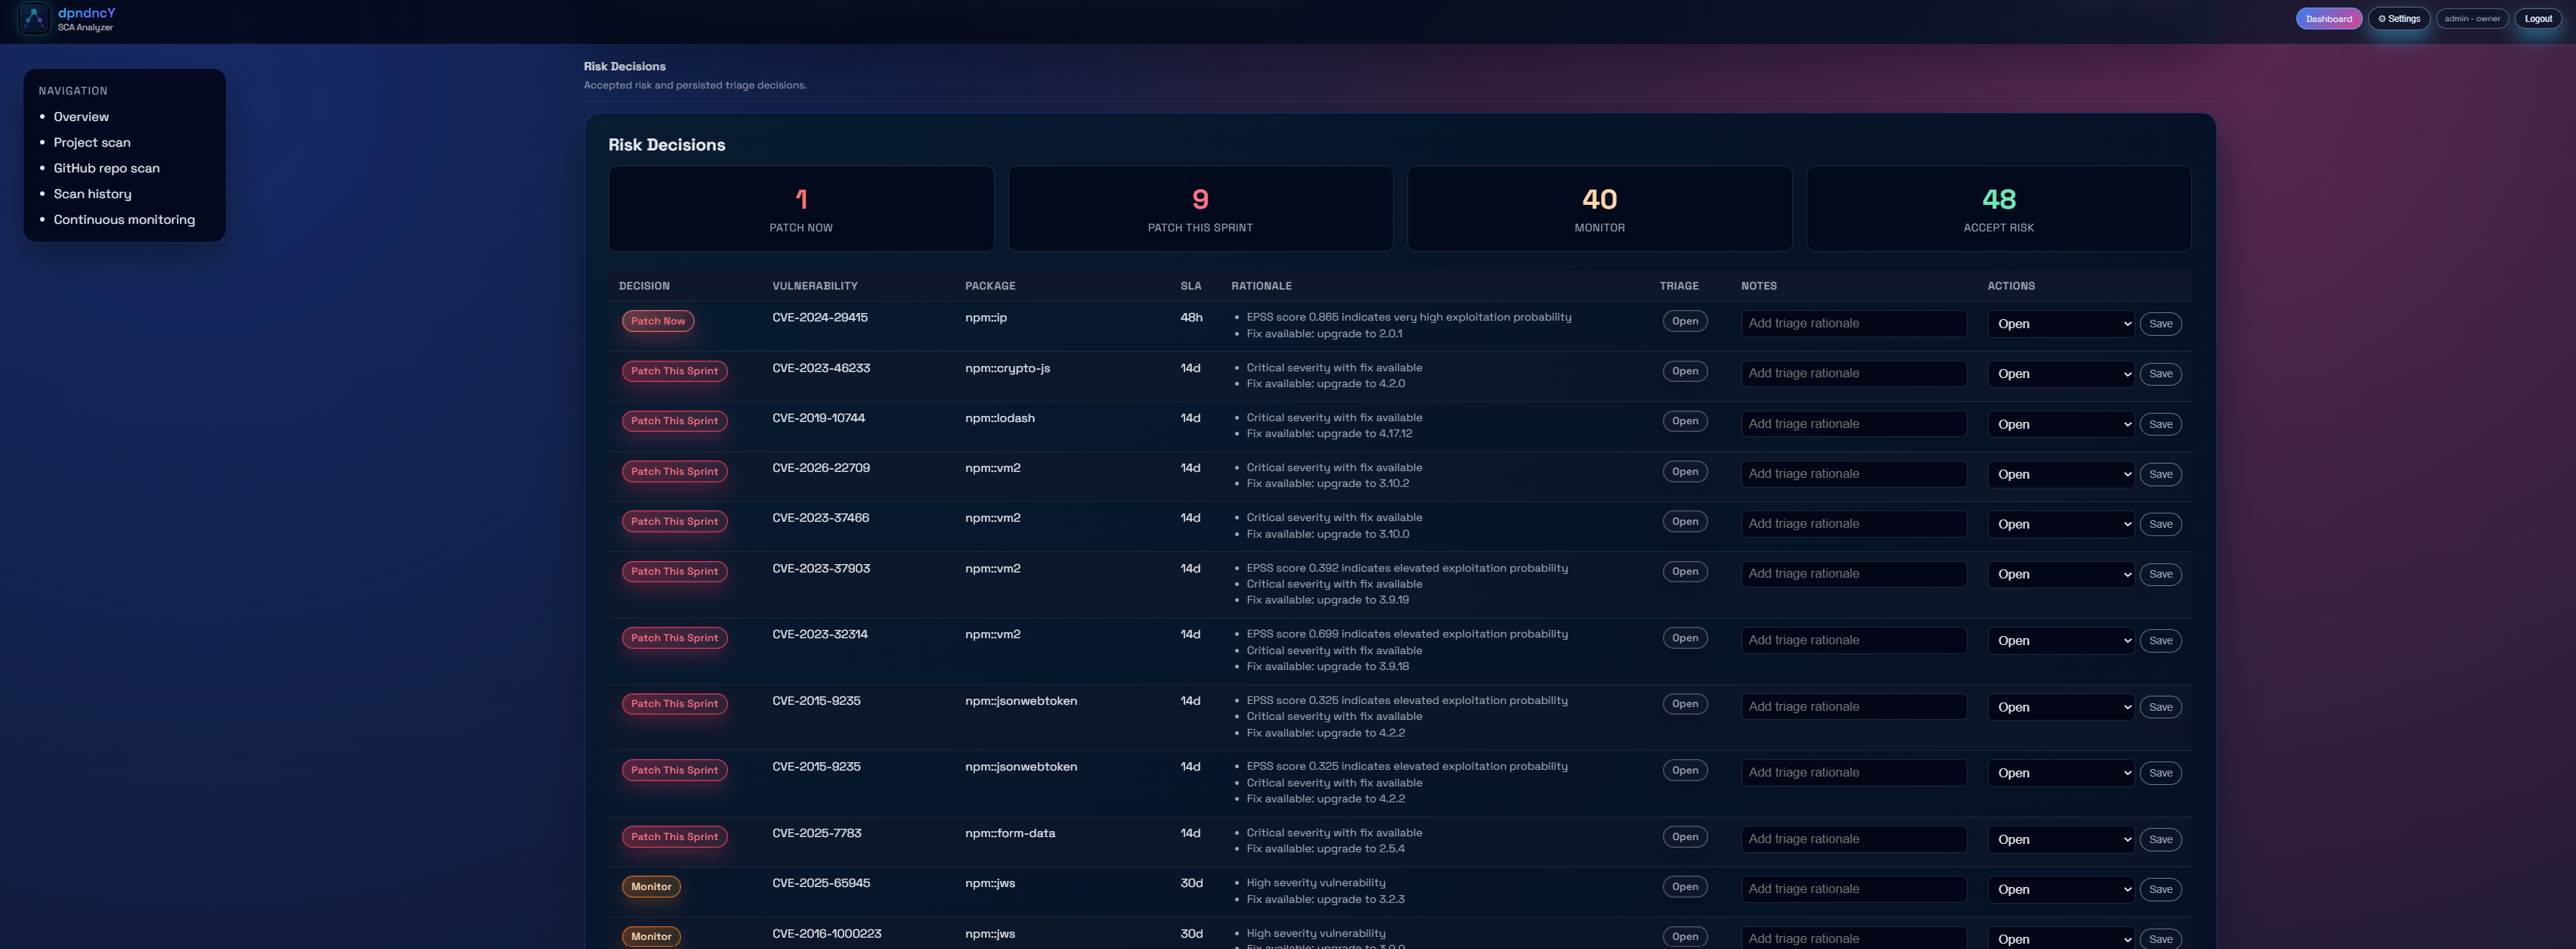Viewport: 2576px width, 949px height.
Task: Click the Accept Risk summary card
Action: click(1997, 208)
